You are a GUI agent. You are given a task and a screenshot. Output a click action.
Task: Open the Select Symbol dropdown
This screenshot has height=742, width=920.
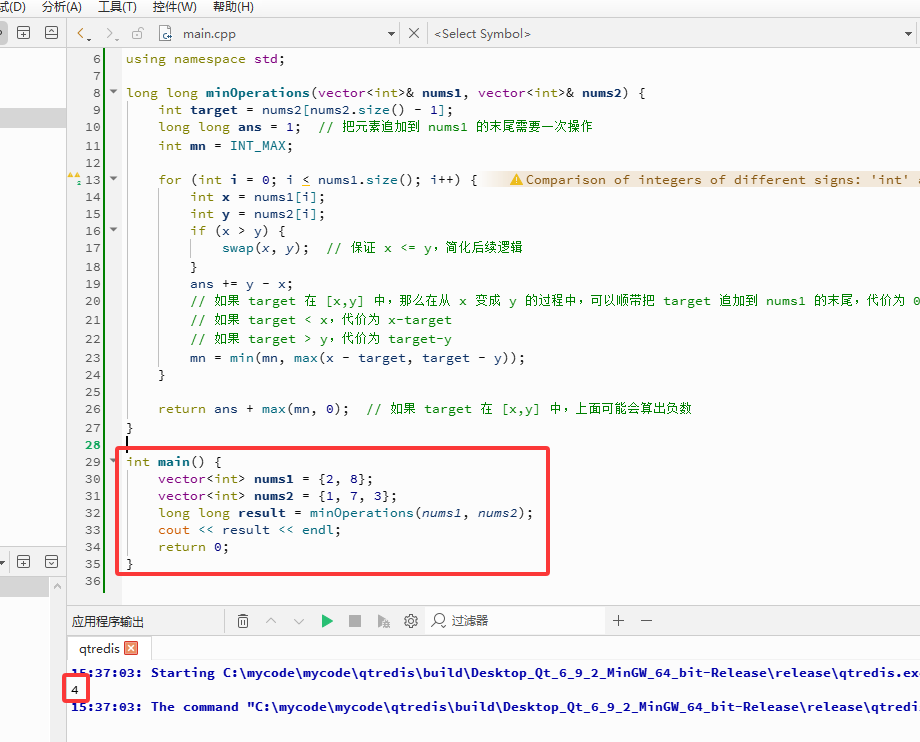(x=908, y=34)
